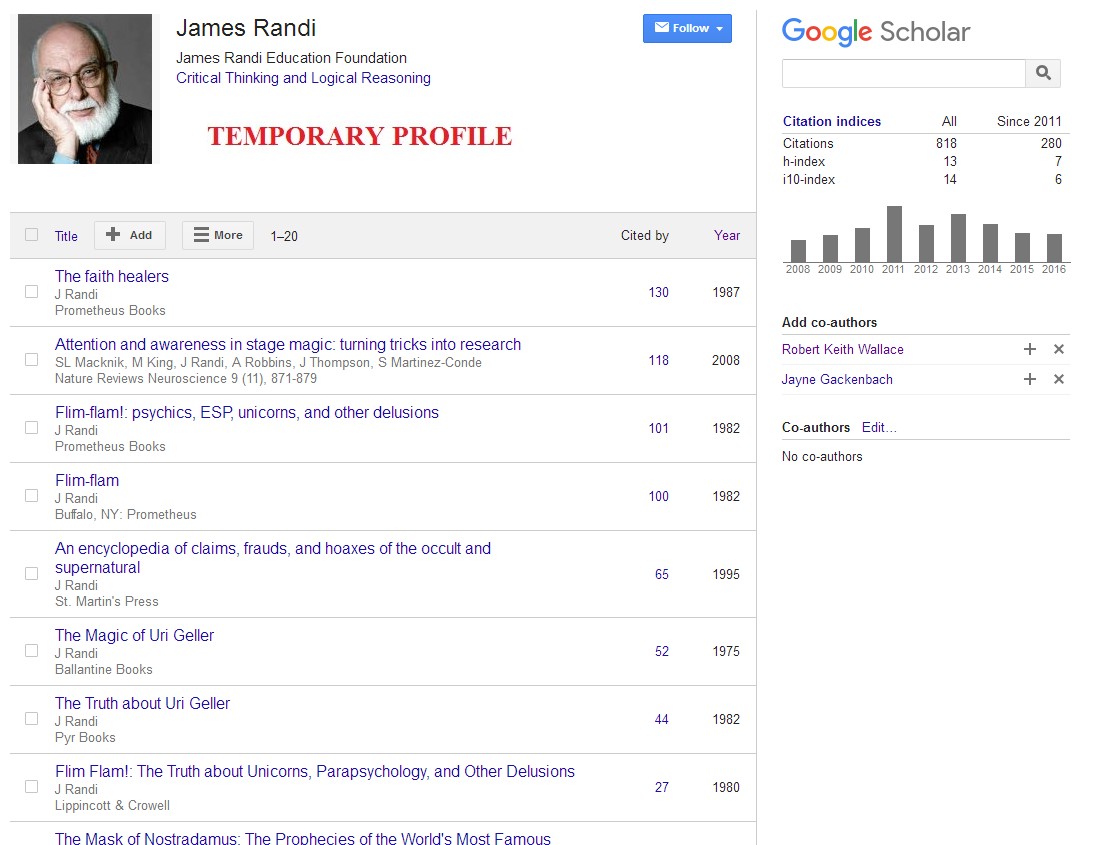Viewport: 1105px width, 845px height.
Task: Focus the Google Scholar search field
Action: coord(903,73)
